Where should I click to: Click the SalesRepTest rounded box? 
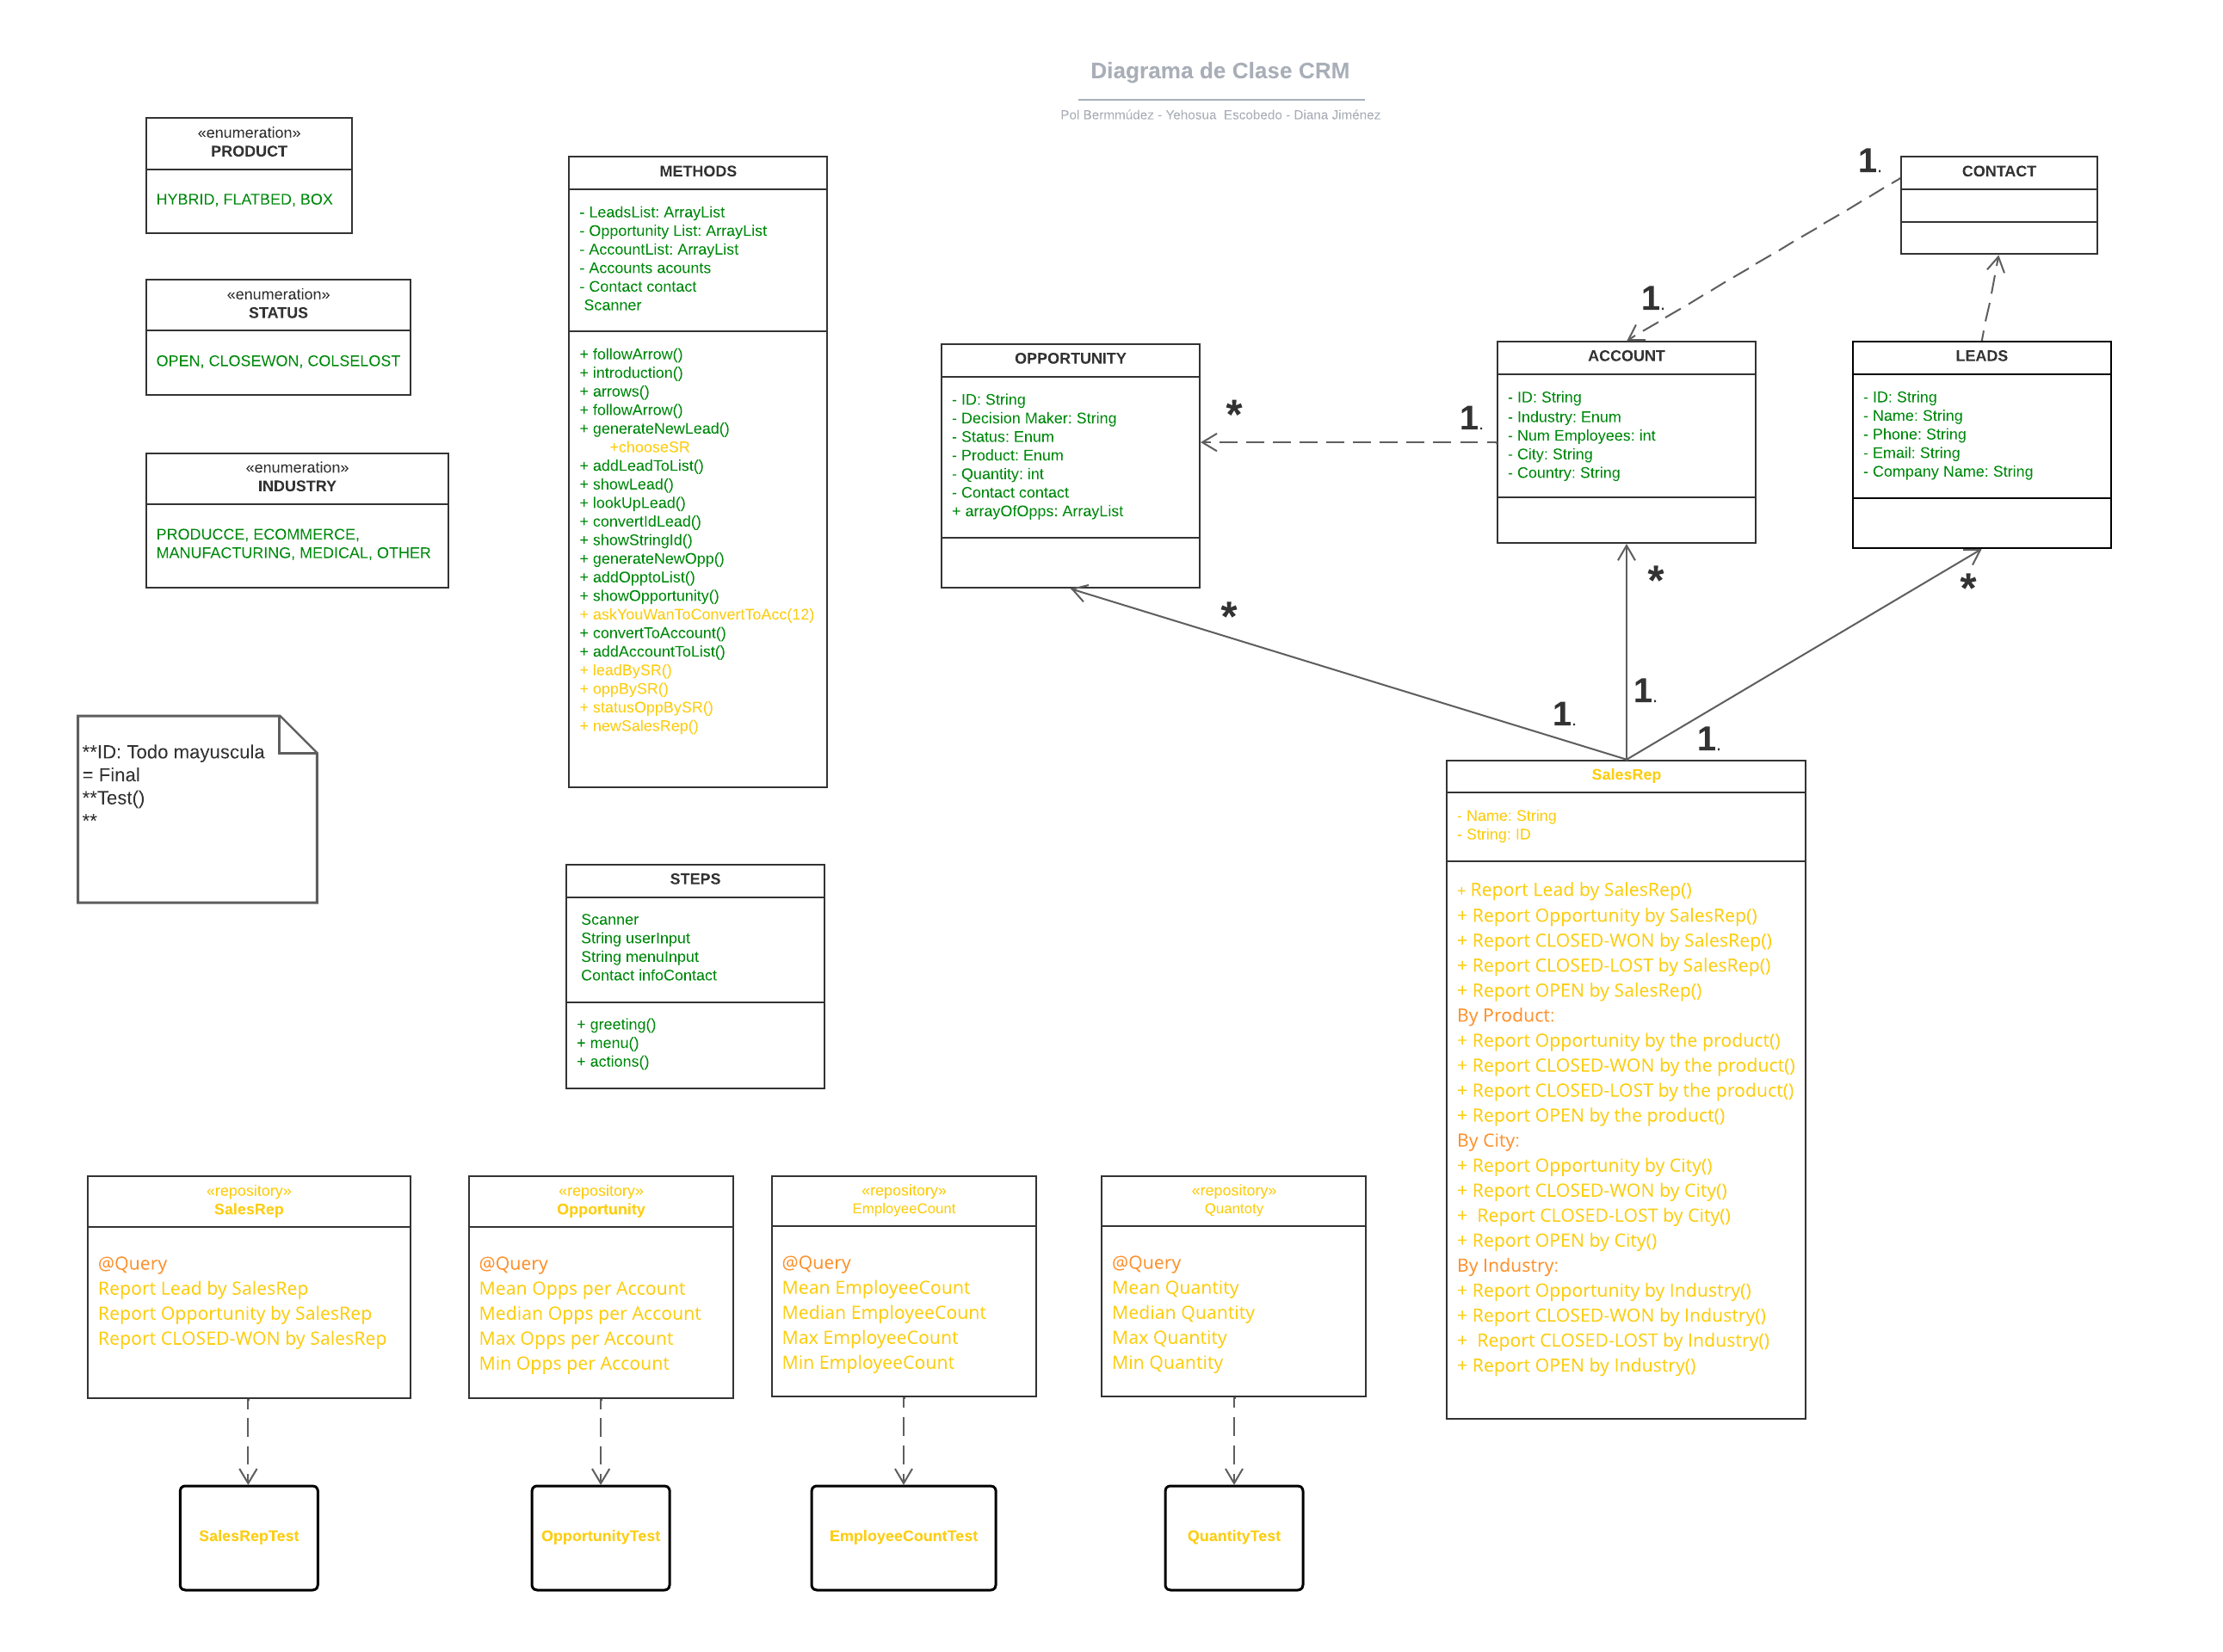click(248, 1536)
